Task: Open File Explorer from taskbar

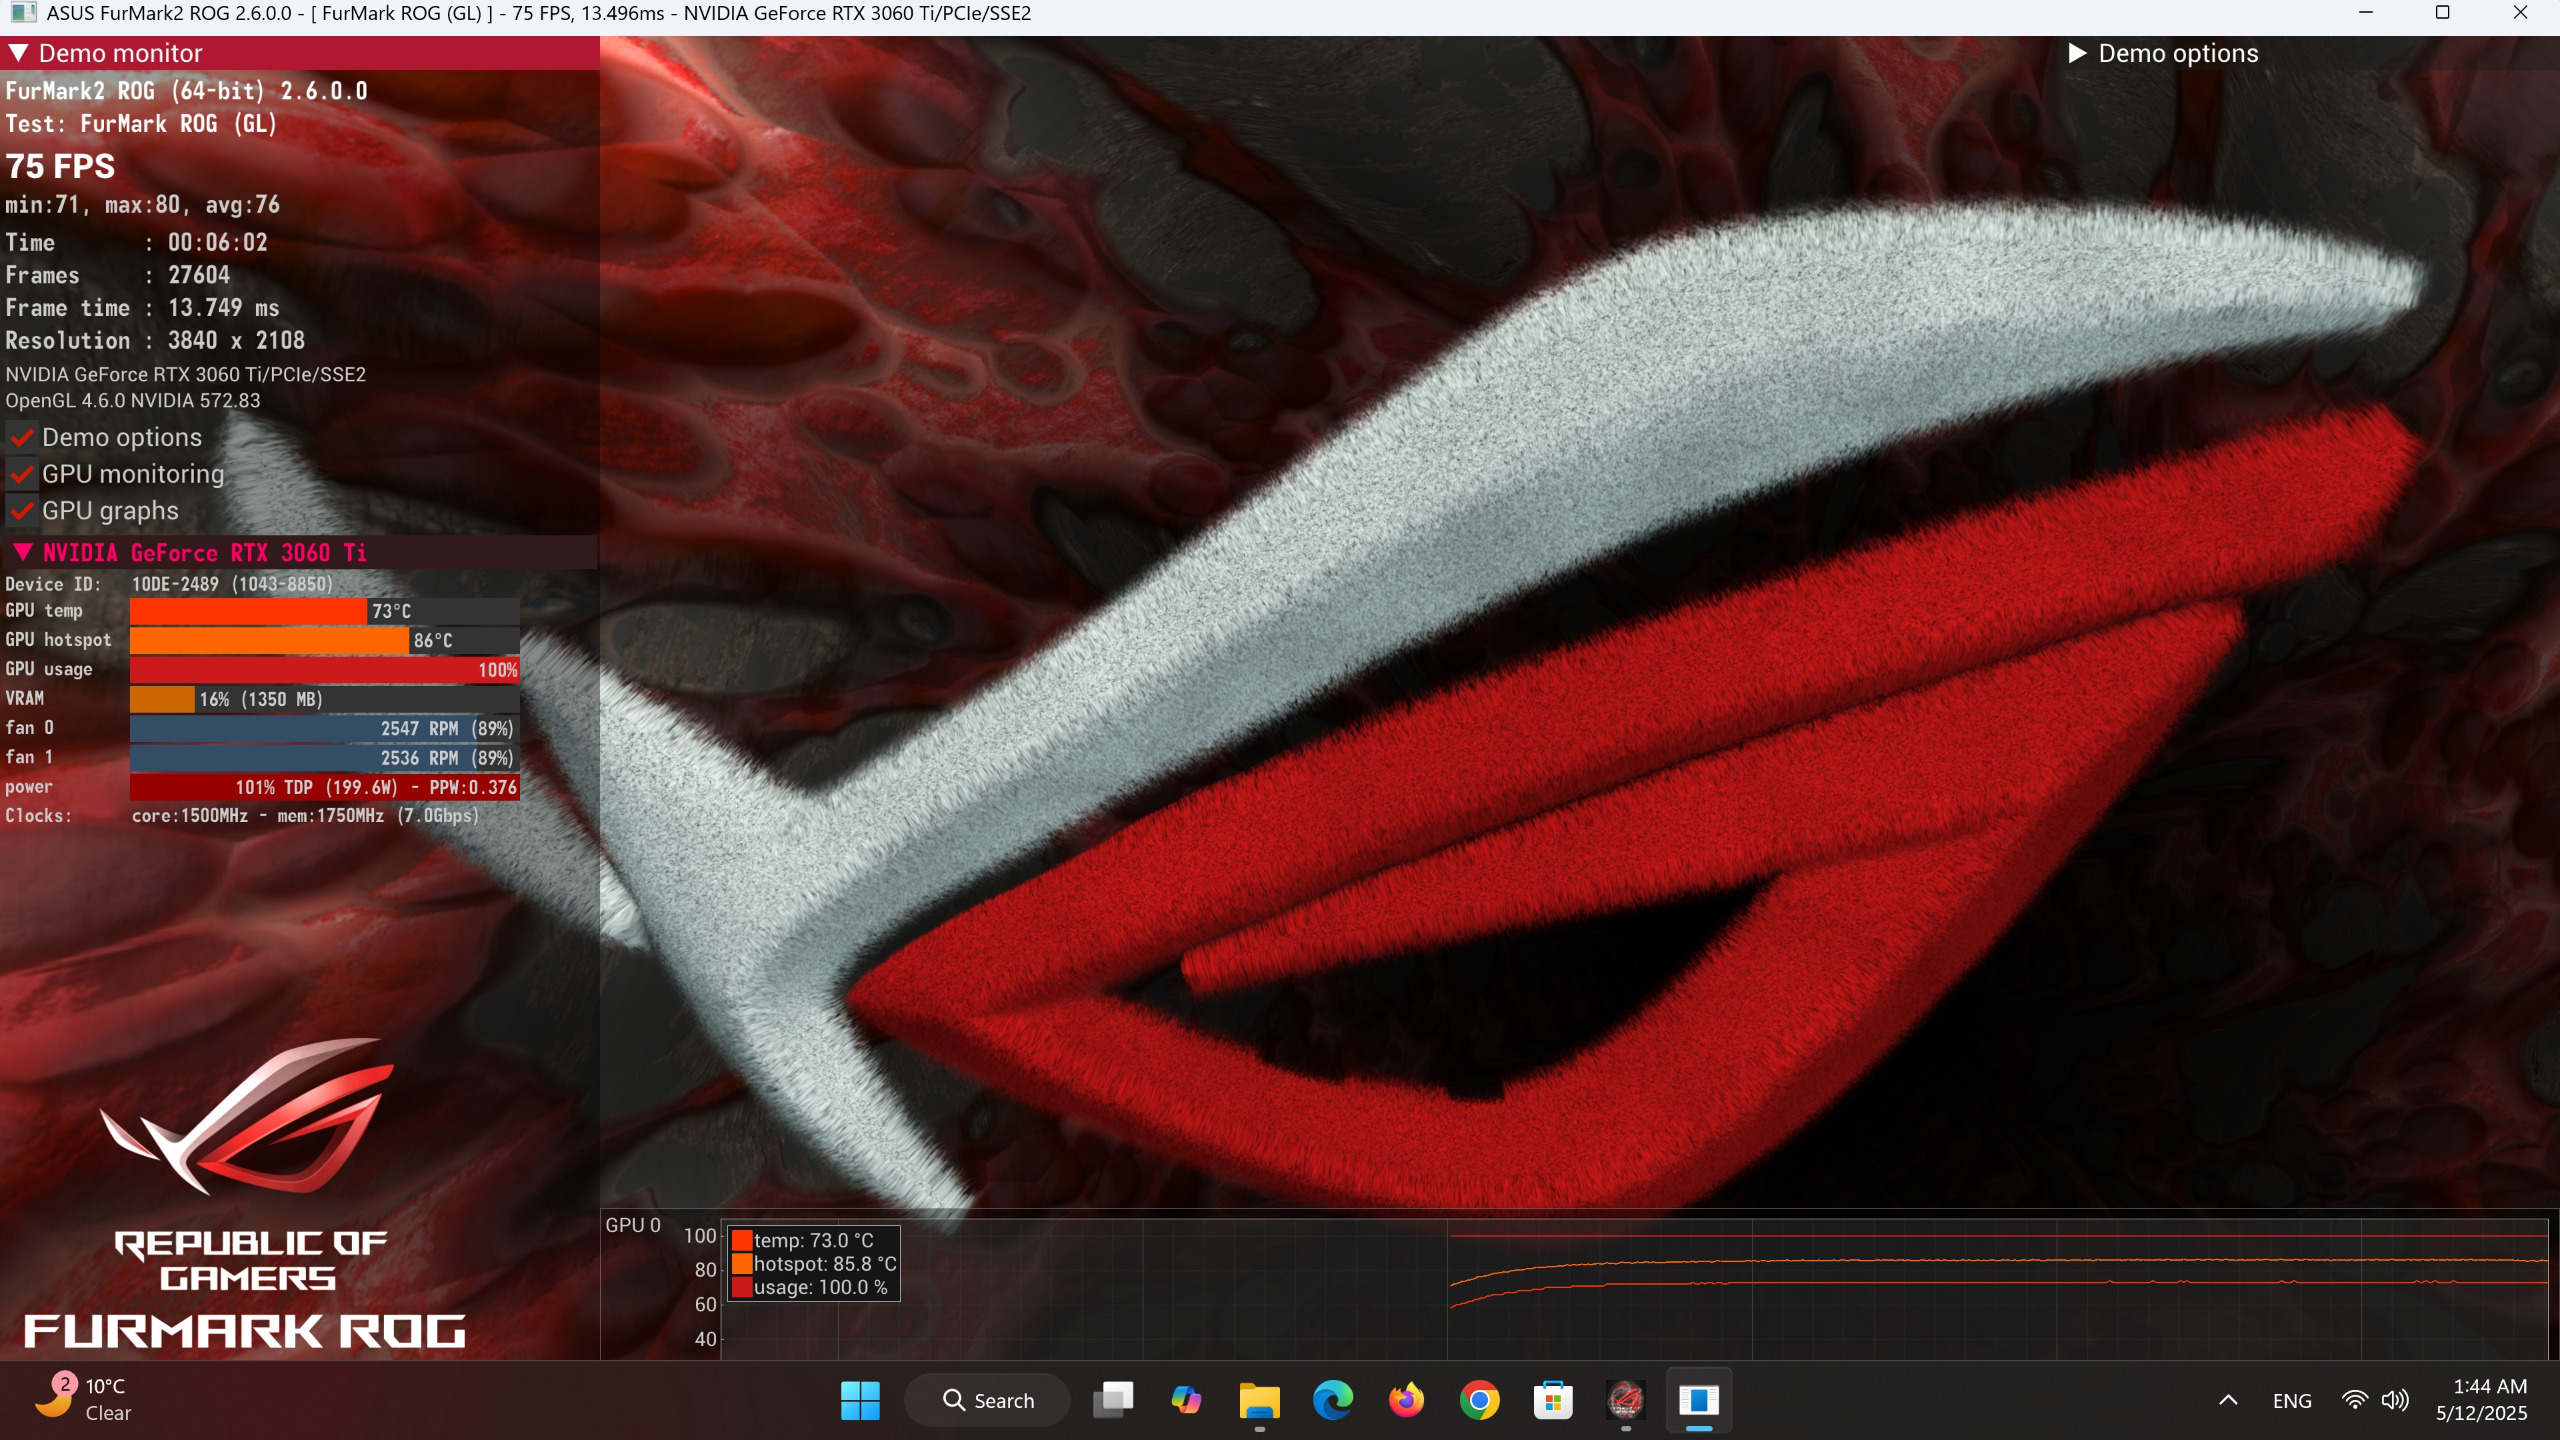Action: [x=1259, y=1400]
